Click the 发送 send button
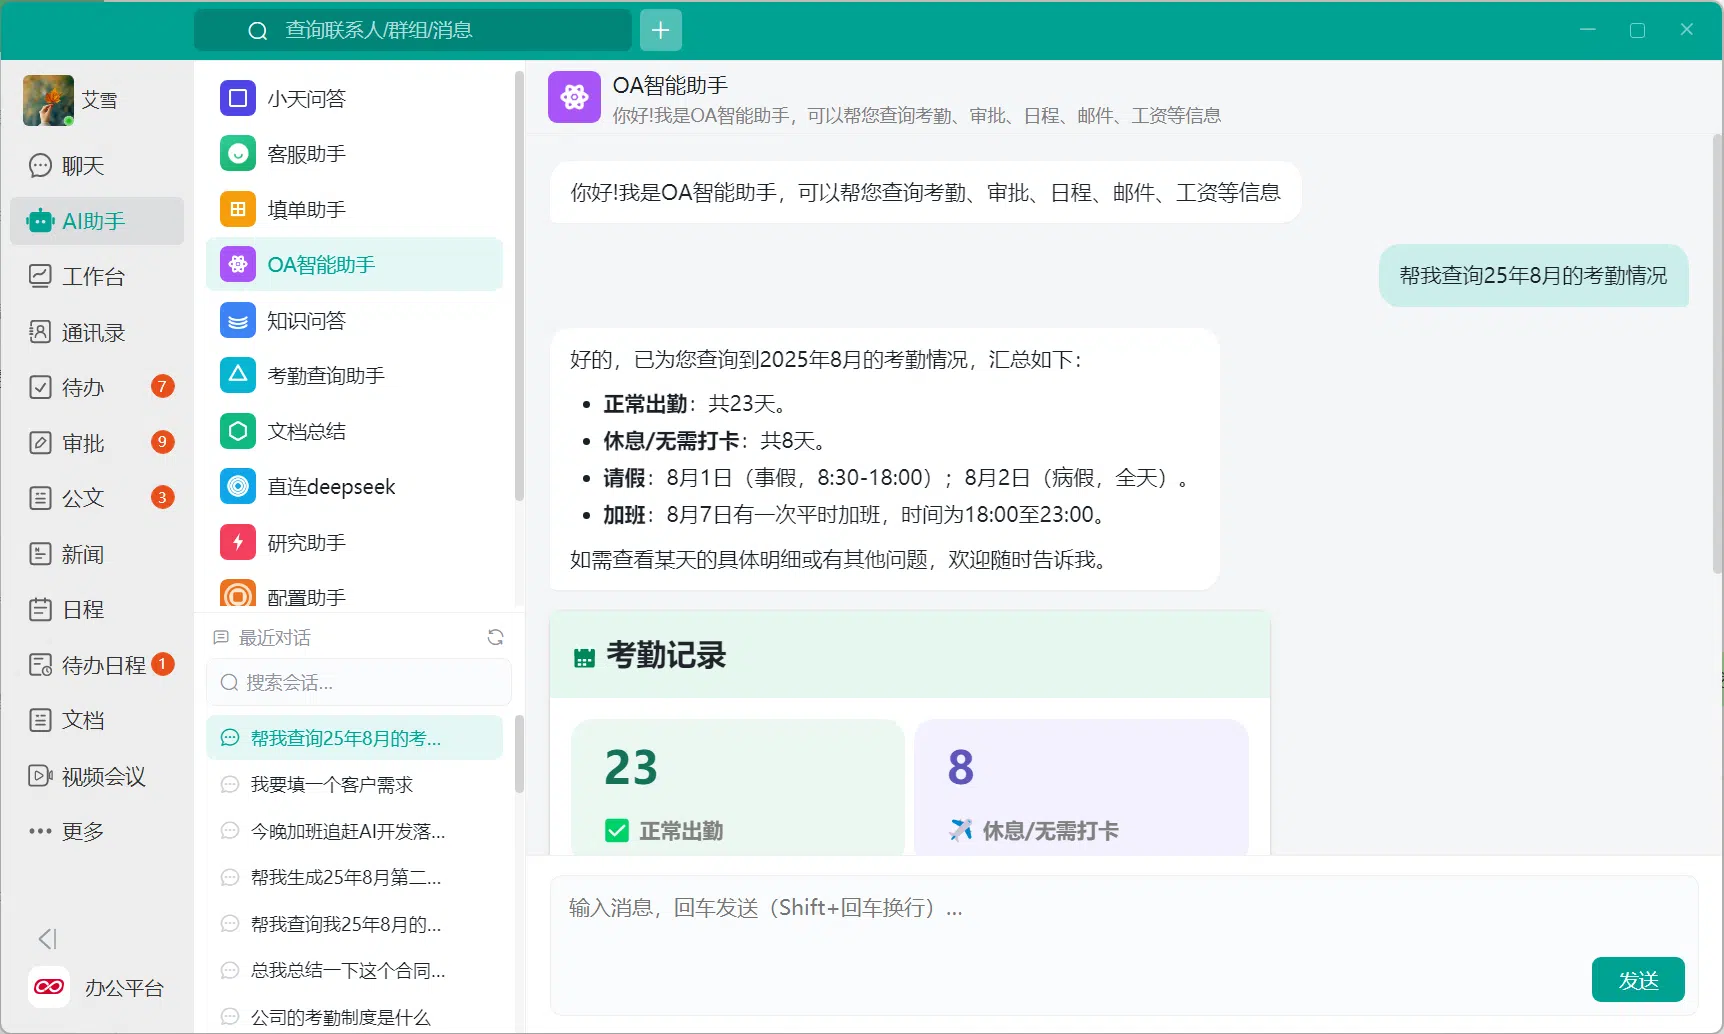 (1638, 980)
